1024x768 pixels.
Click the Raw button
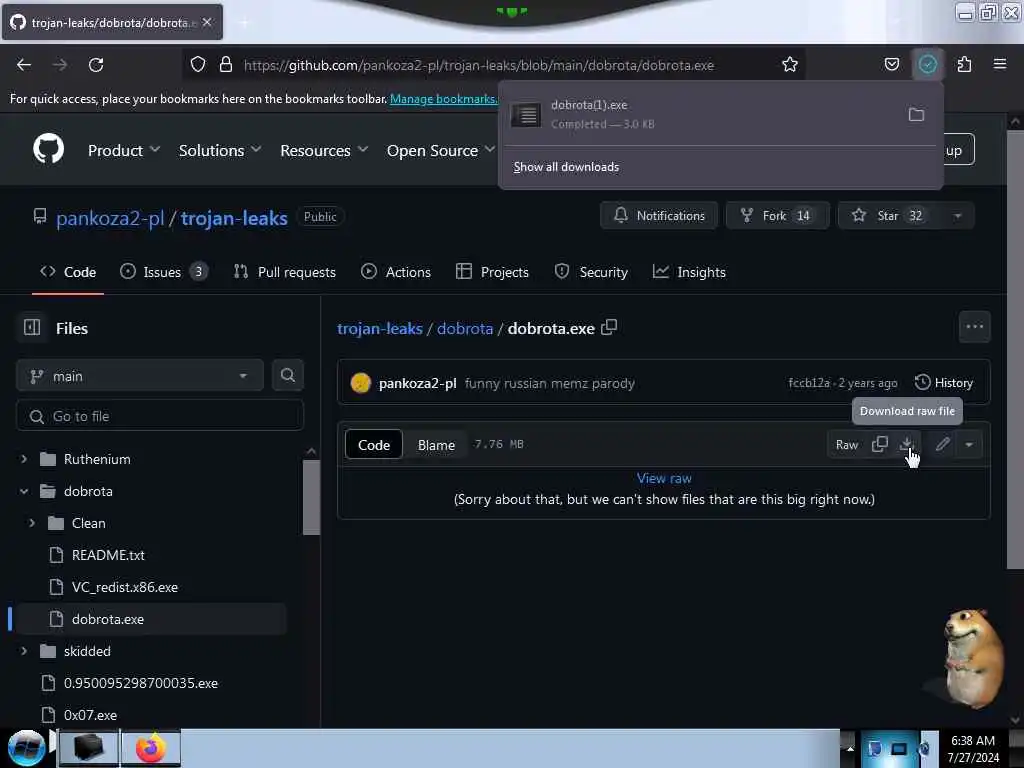pos(847,445)
